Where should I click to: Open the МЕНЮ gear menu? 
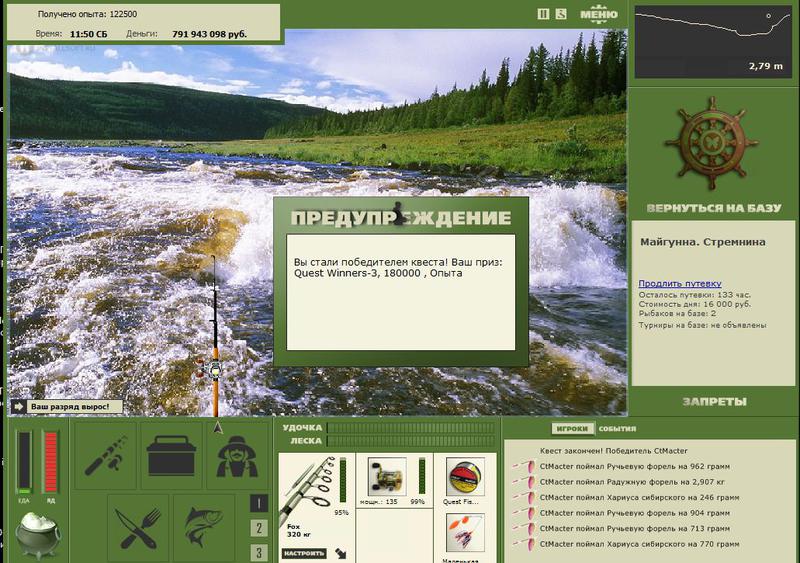598,14
